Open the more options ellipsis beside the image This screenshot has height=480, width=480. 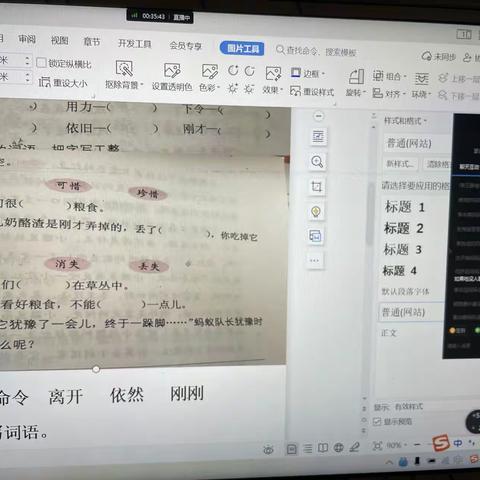tap(314, 260)
